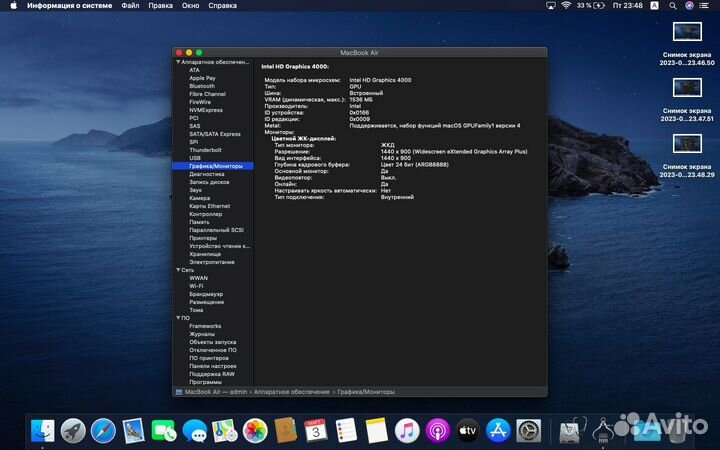Open the input source A menu

(x=655, y=6)
